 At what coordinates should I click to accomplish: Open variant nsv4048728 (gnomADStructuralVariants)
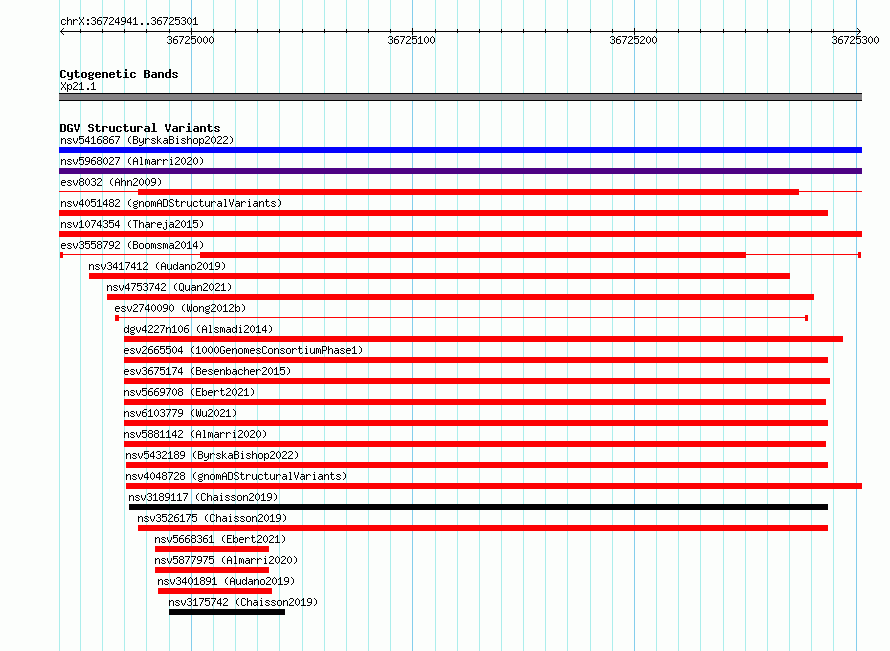[x=236, y=476]
